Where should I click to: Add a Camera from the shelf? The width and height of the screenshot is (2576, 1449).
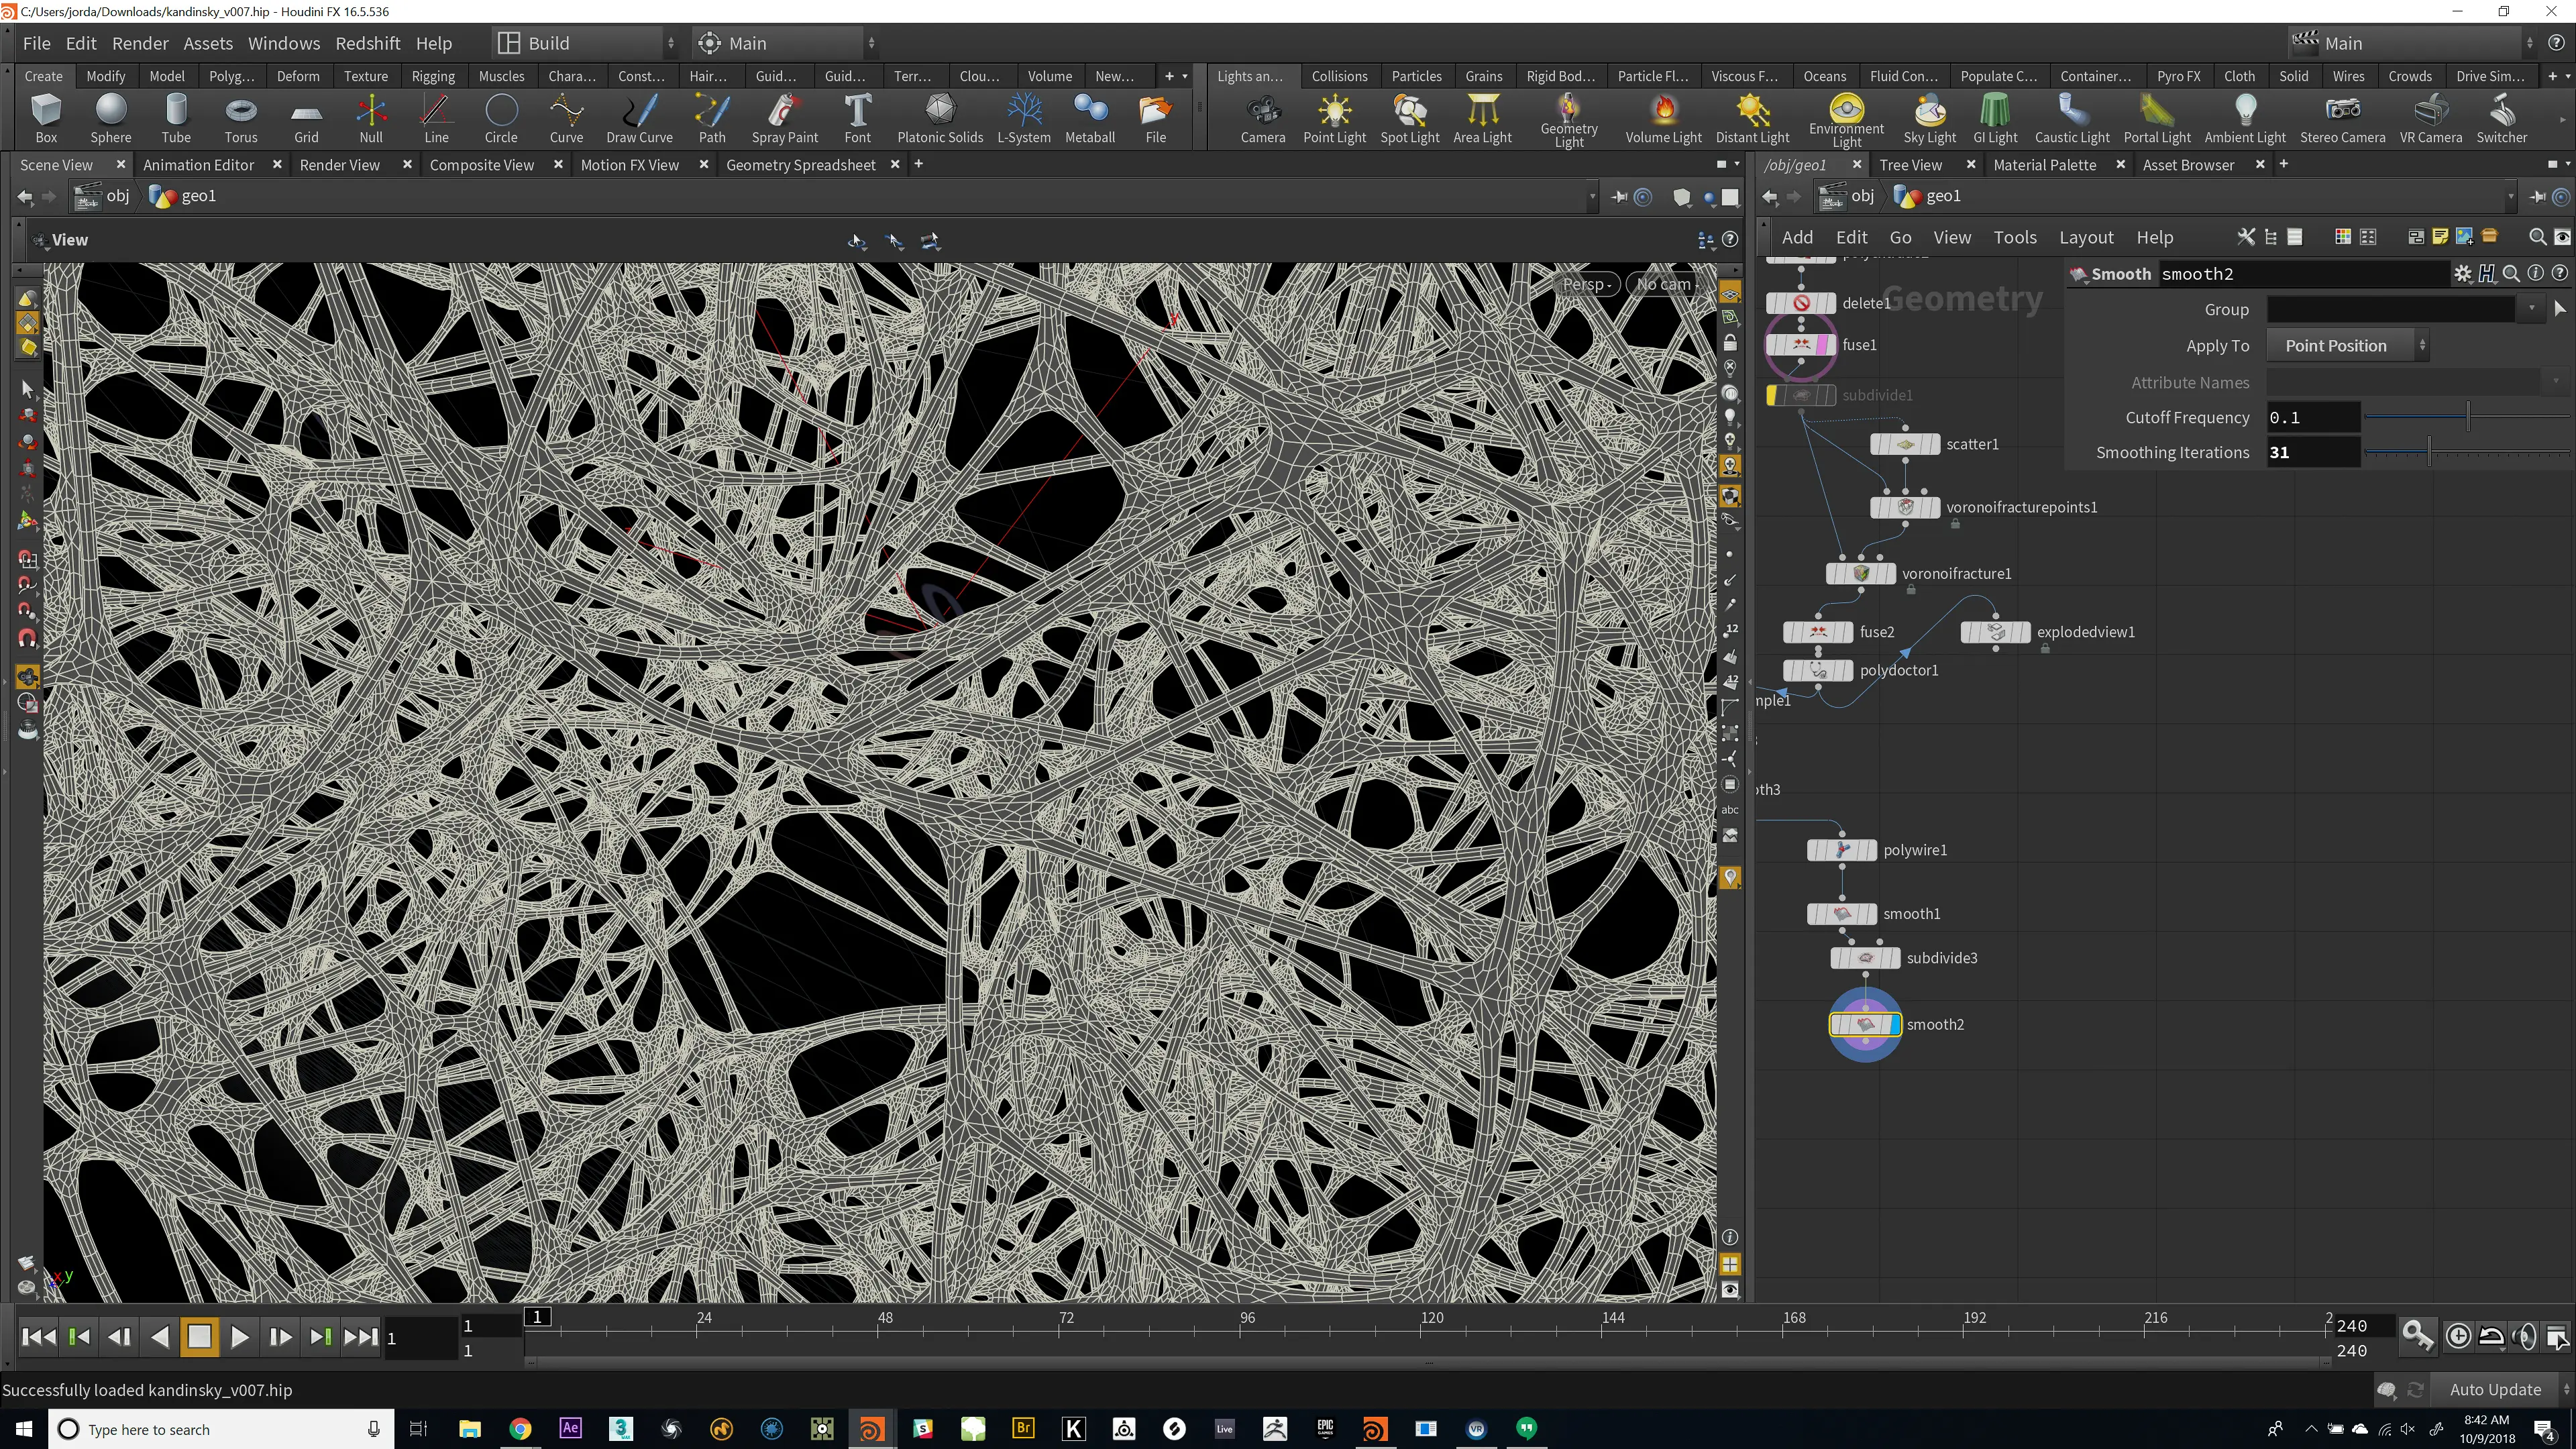click(1263, 118)
